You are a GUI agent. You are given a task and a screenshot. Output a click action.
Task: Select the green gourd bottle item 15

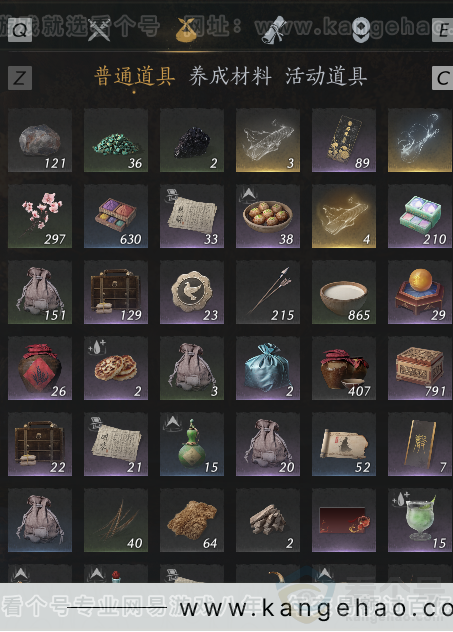point(192,444)
